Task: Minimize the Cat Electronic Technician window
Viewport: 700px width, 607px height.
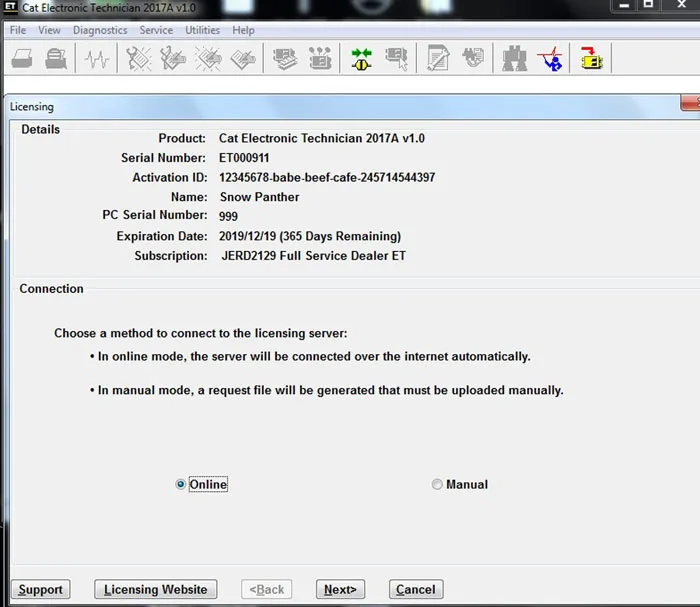Action: (625, 5)
